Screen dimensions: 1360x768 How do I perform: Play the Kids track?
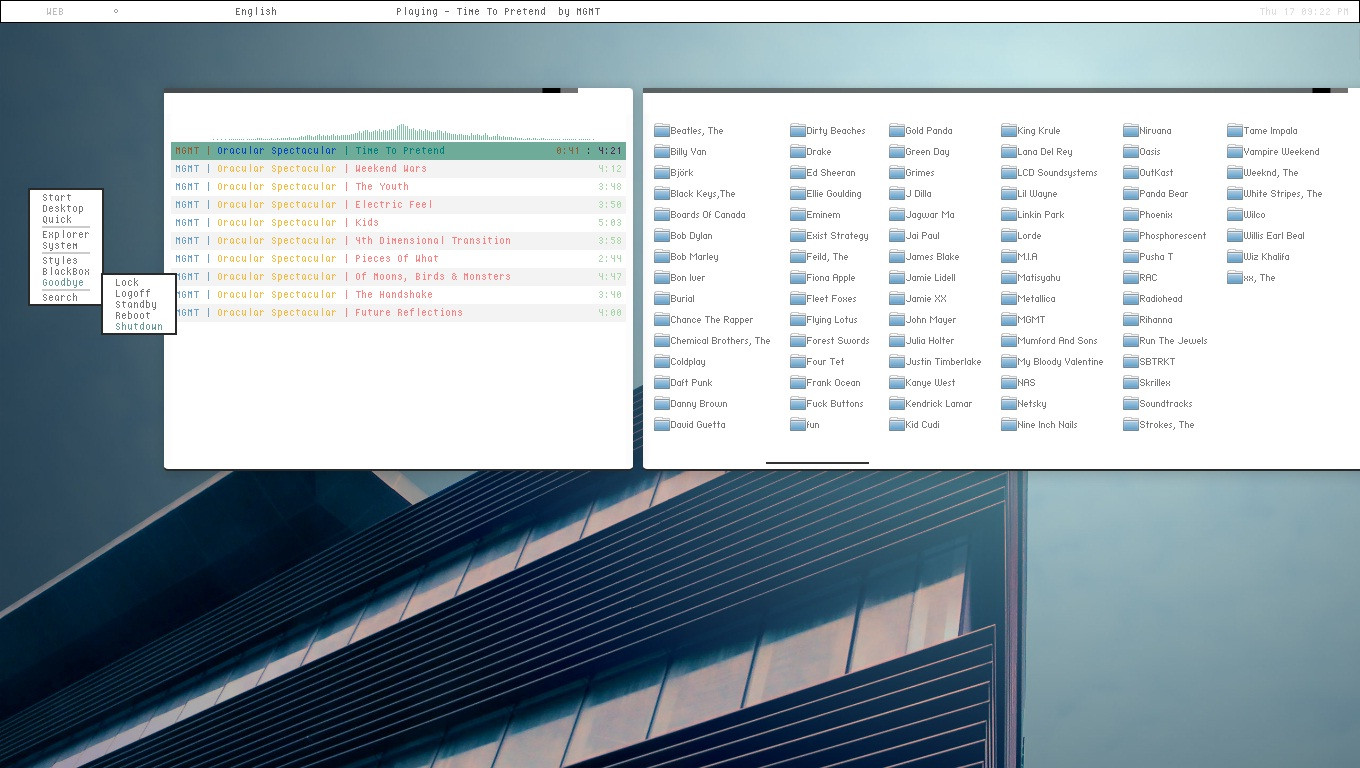coord(398,223)
